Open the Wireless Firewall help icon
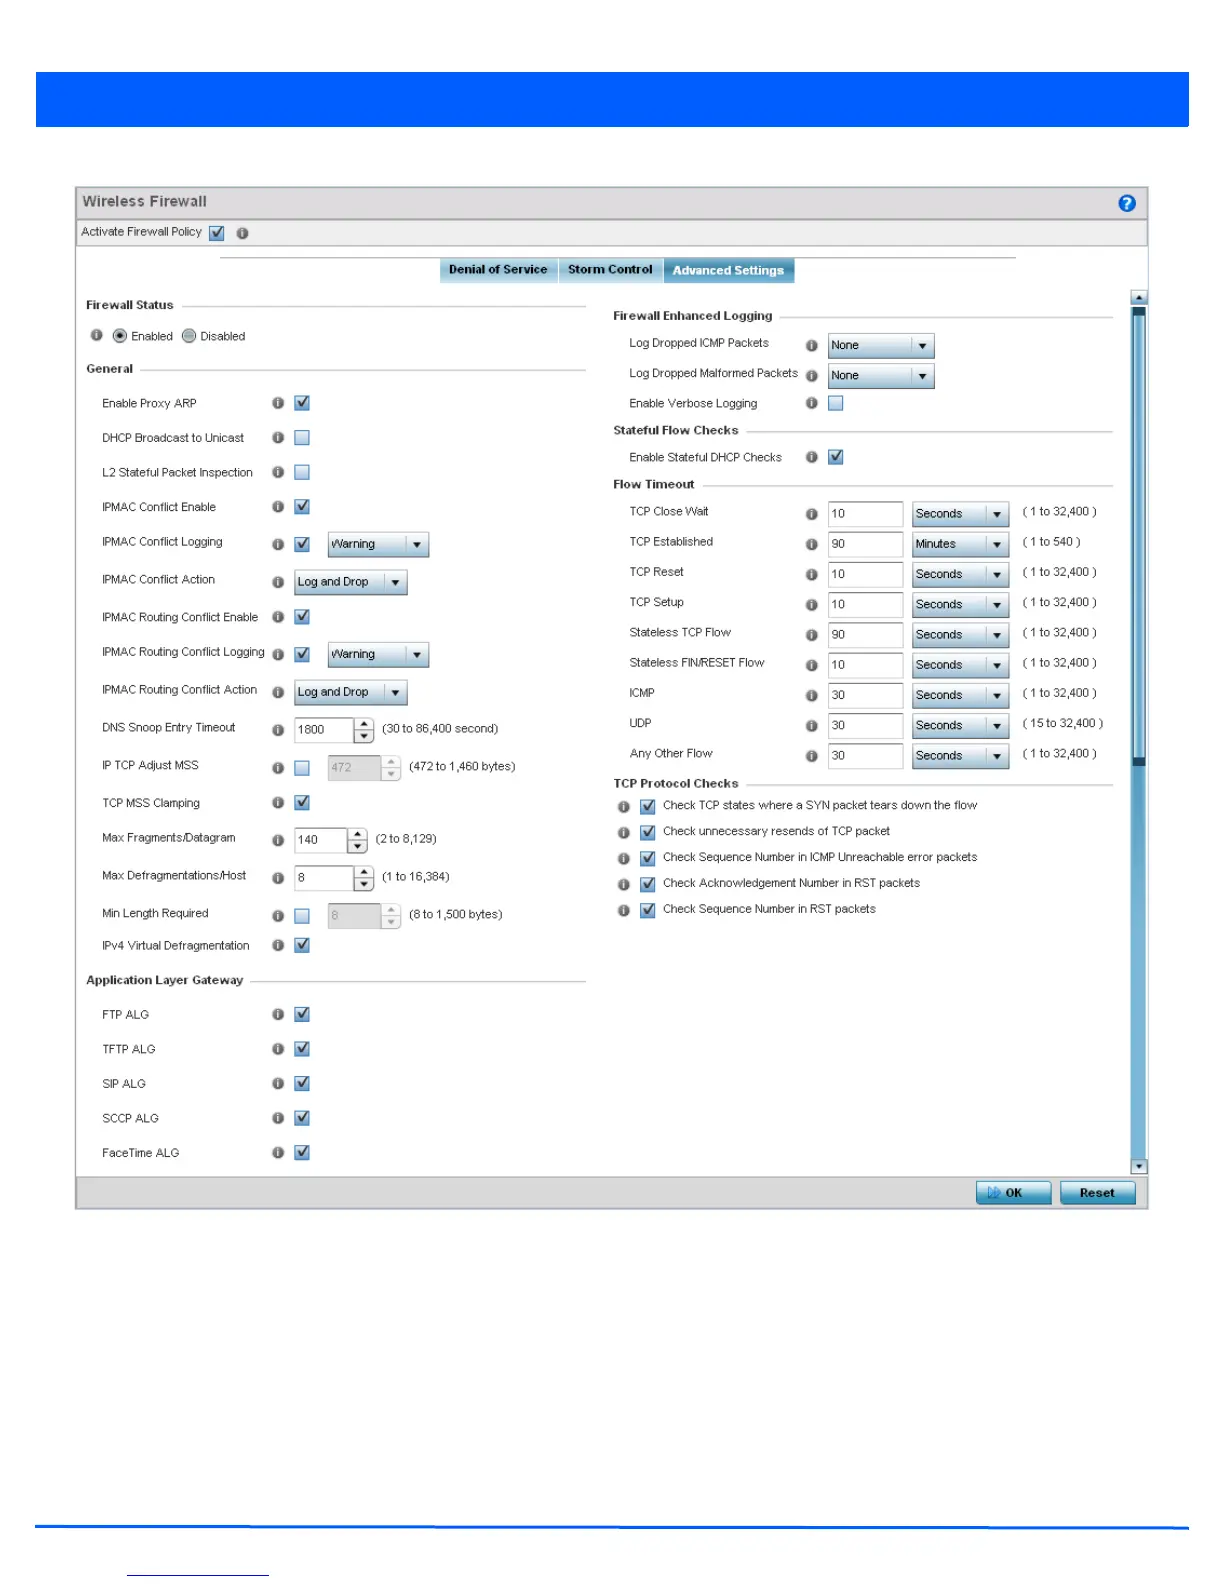The height and width of the screenshot is (1584, 1224). (1127, 203)
